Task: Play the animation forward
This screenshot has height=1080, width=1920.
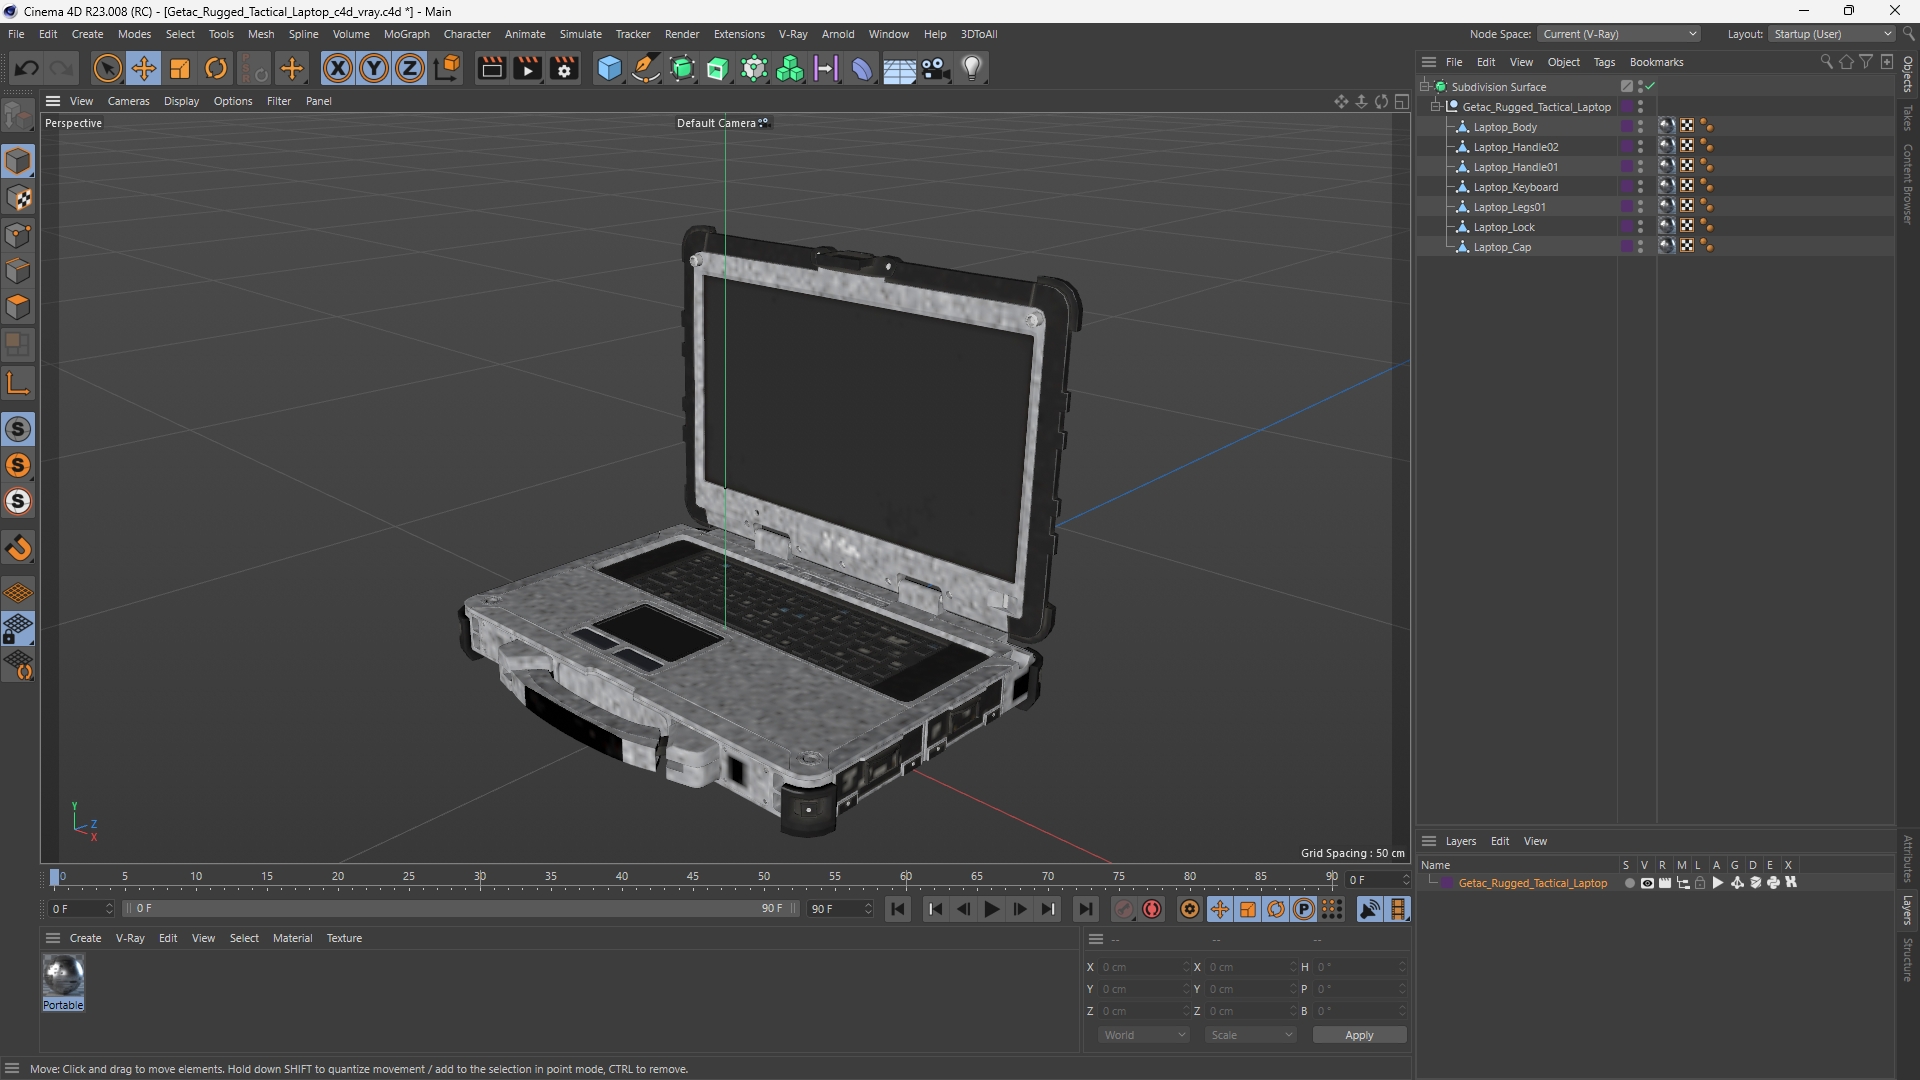Action: (991, 909)
